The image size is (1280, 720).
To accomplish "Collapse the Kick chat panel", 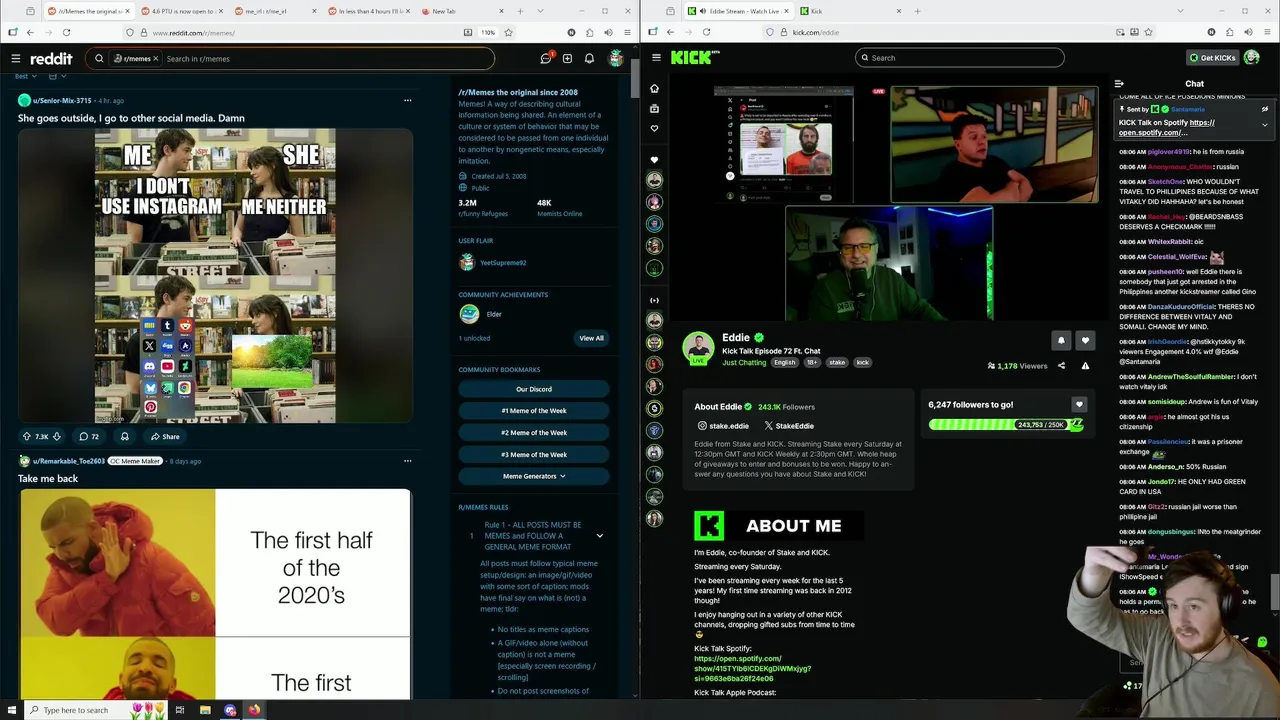I will 1119,84.
